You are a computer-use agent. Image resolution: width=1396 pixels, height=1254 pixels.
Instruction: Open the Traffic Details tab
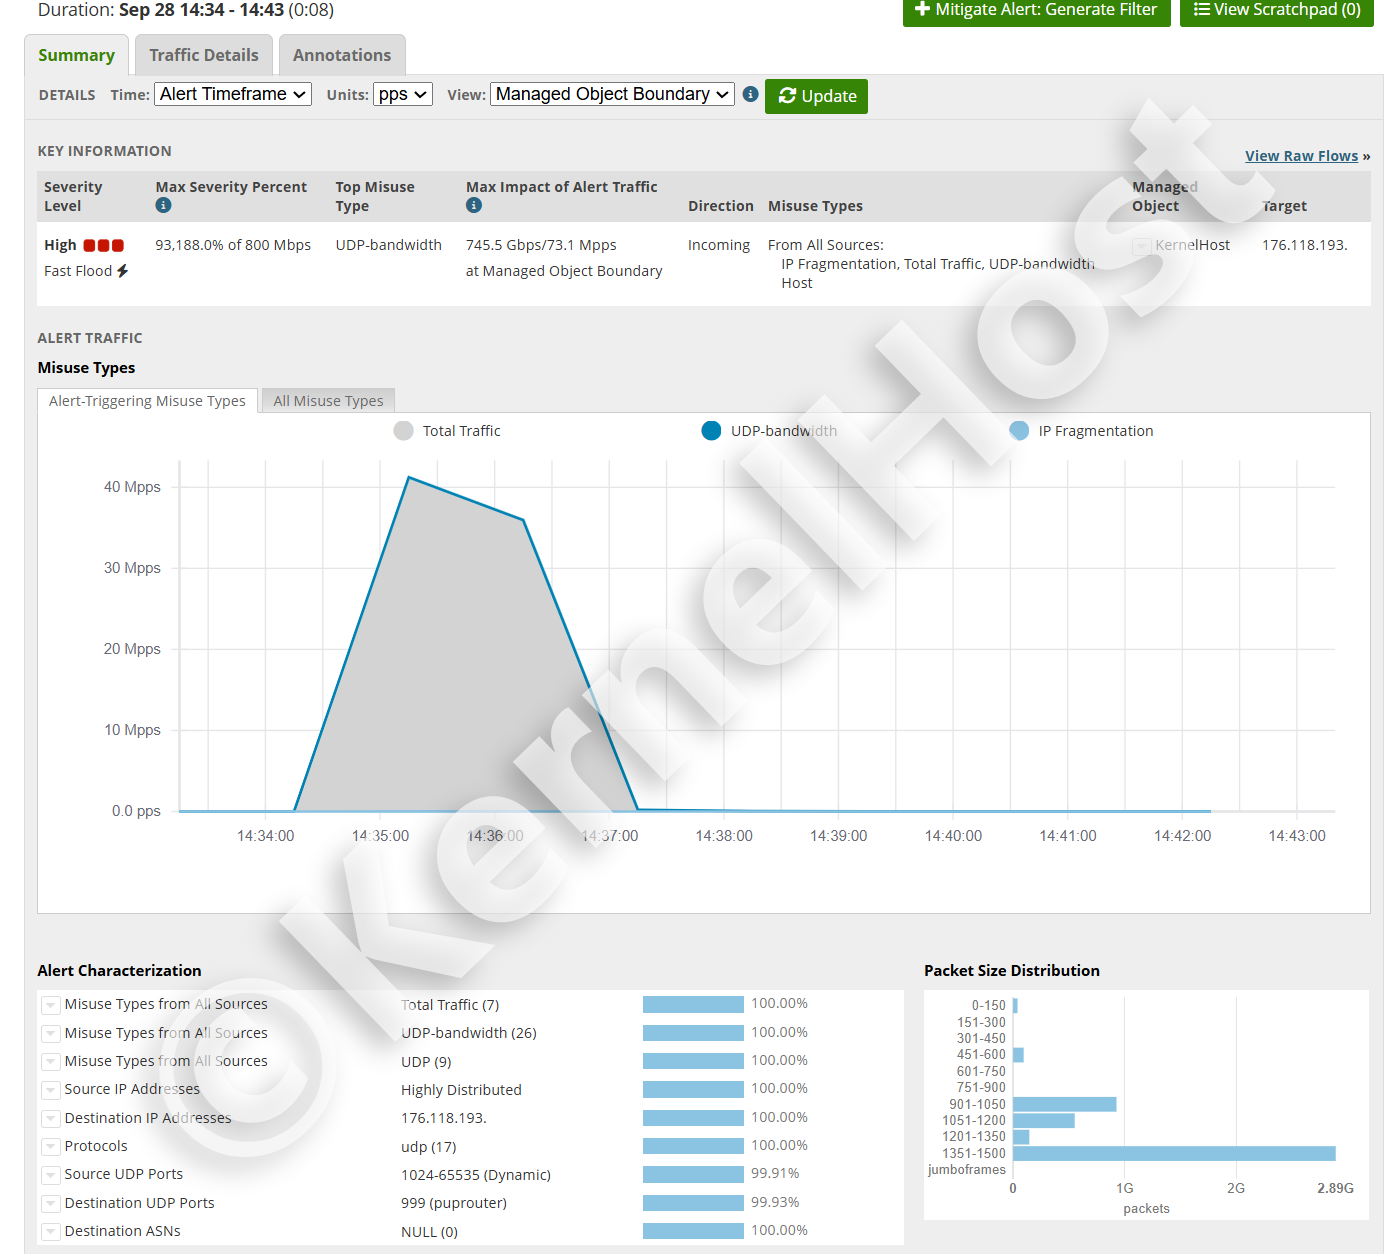(x=204, y=55)
